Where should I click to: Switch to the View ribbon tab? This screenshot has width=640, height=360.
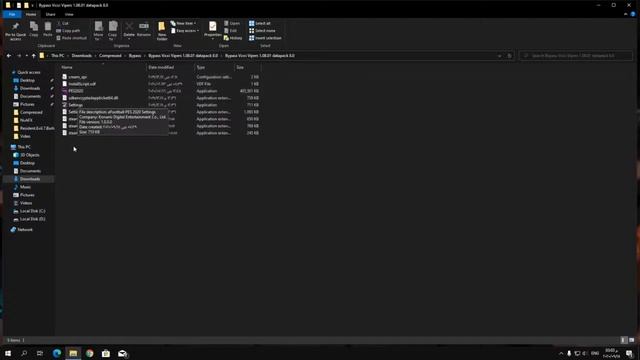coord(69,14)
